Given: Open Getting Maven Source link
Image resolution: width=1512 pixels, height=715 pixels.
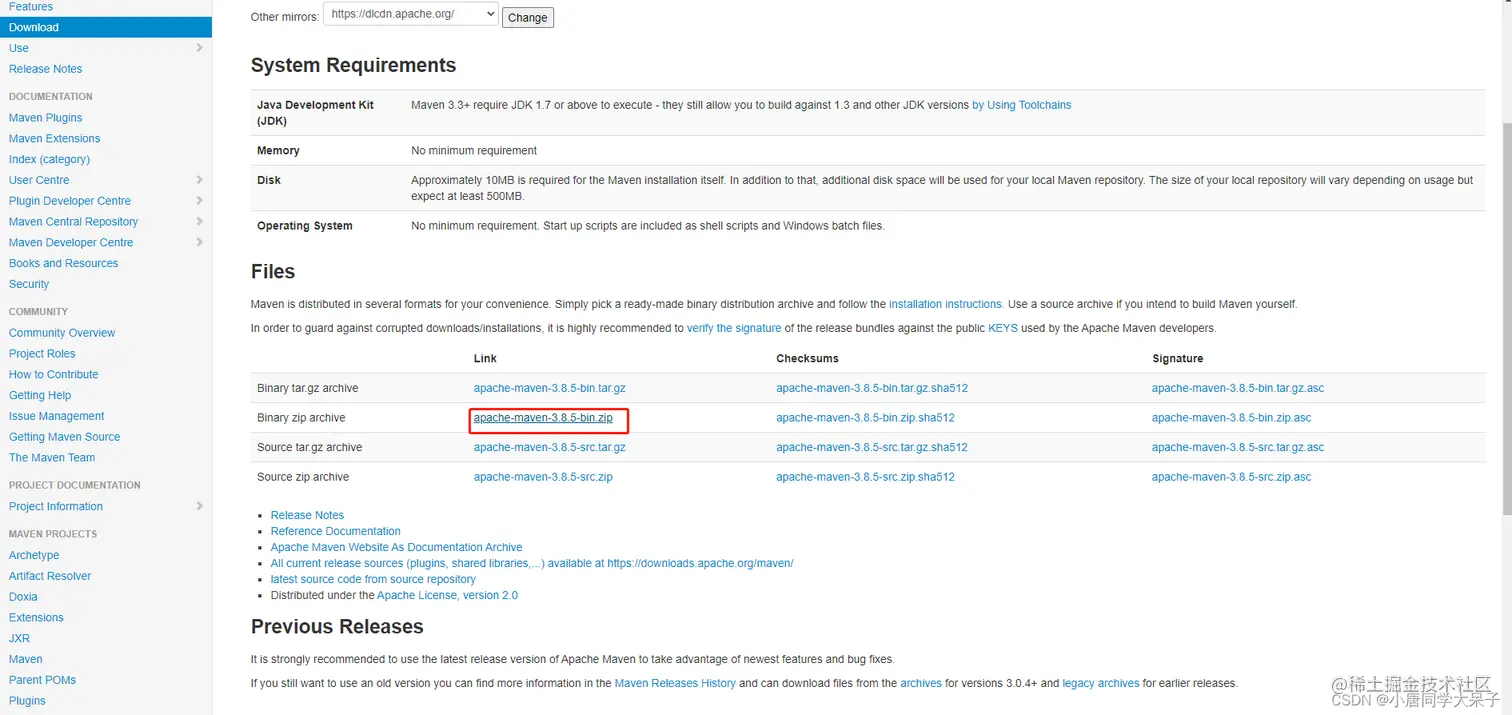Looking at the screenshot, I should [x=64, y=437].
